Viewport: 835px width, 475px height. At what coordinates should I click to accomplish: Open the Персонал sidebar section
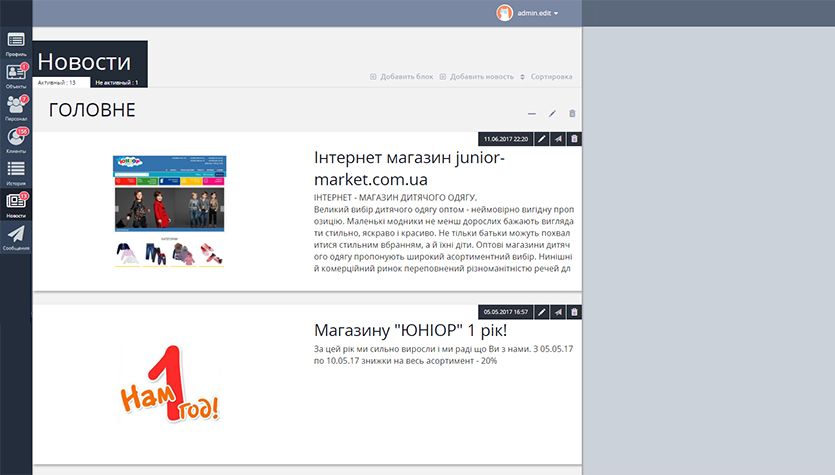(x=16, y=108)
